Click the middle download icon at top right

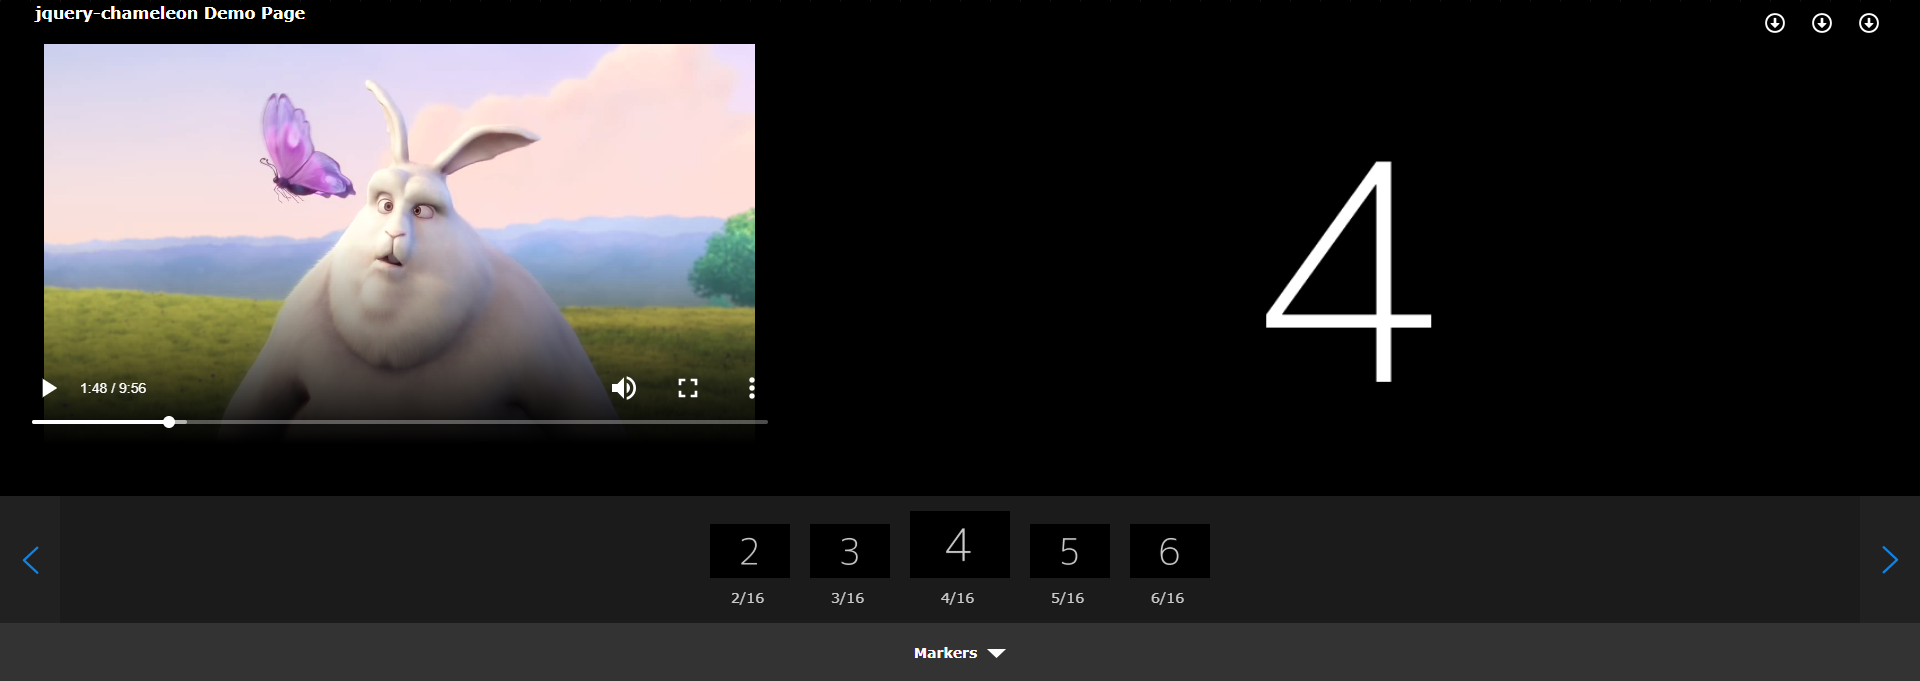pos(1822,23)
